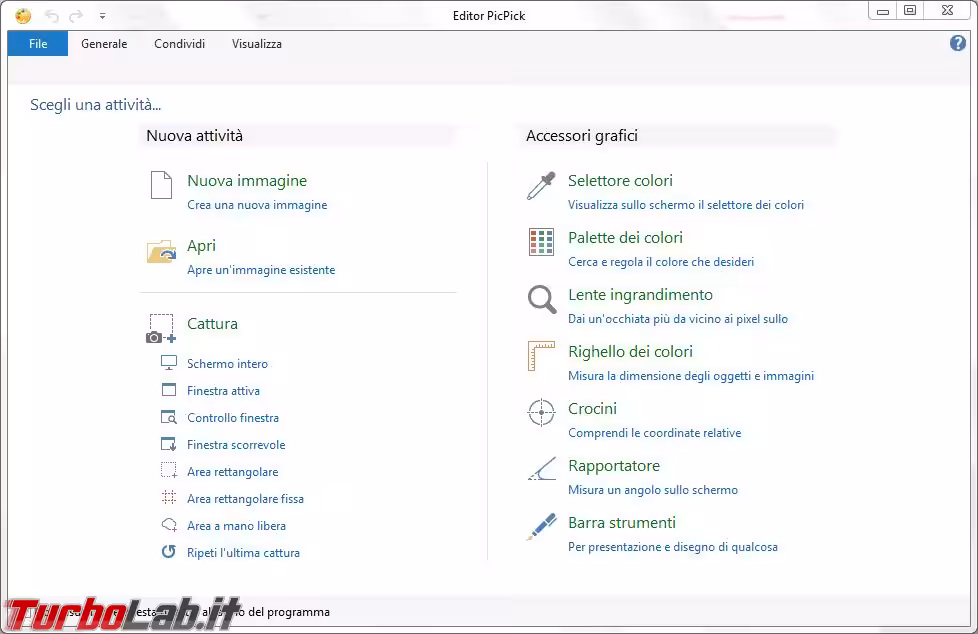Click the Schermo intero capture link

point(227,364)
